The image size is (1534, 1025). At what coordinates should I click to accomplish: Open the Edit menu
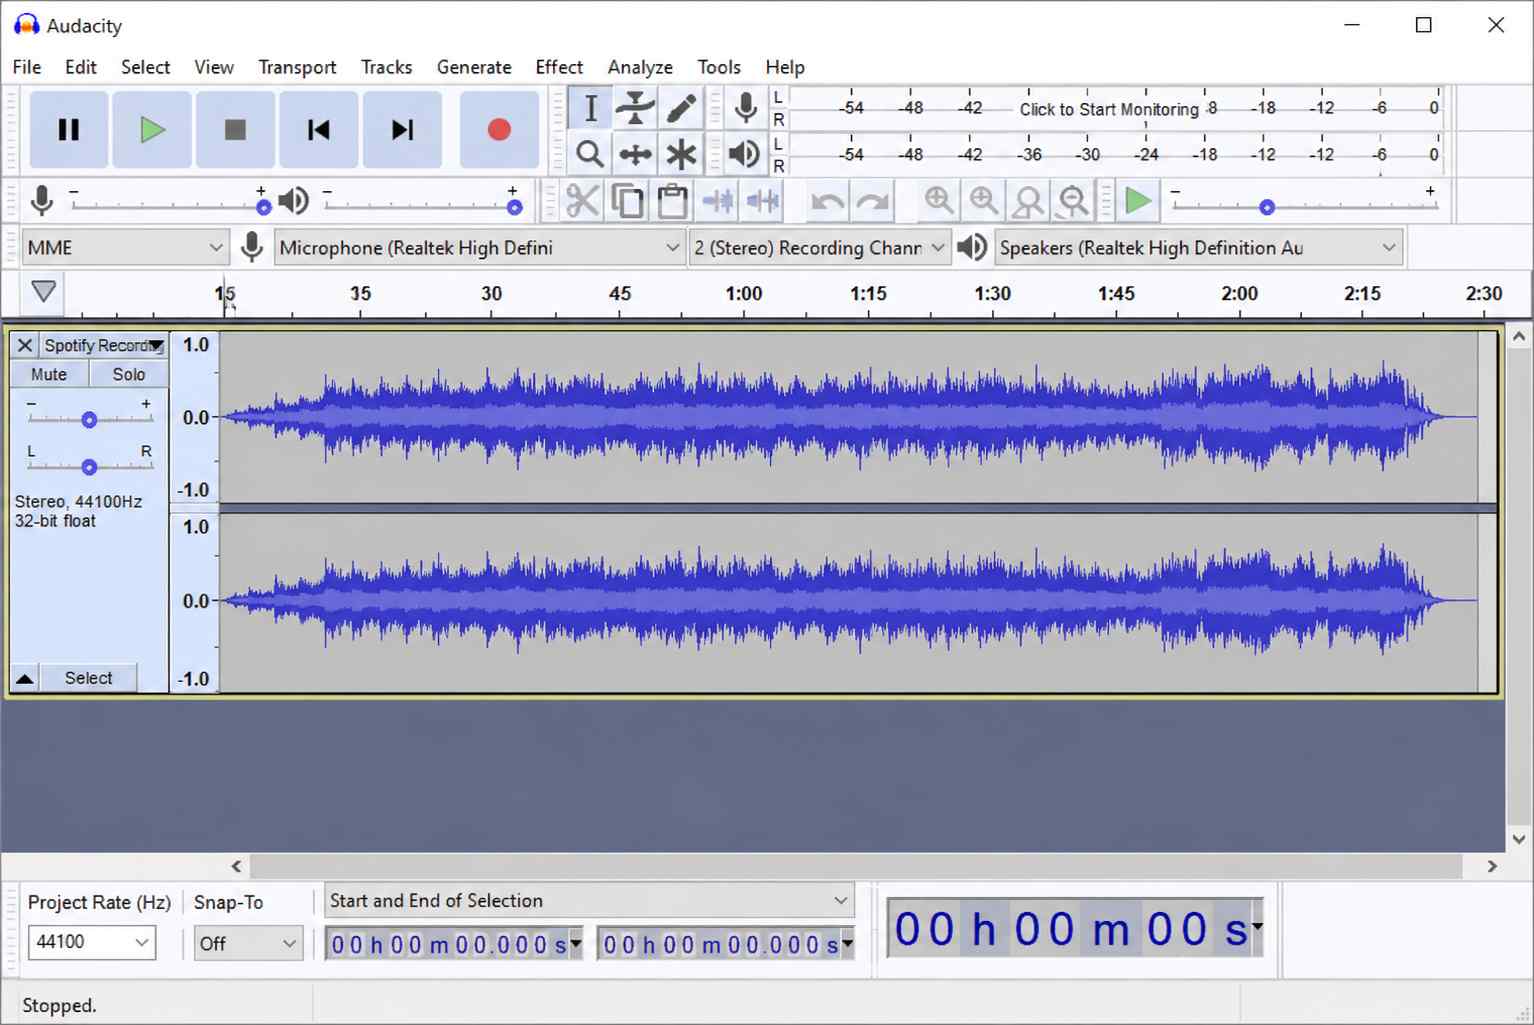pos(81,67)
